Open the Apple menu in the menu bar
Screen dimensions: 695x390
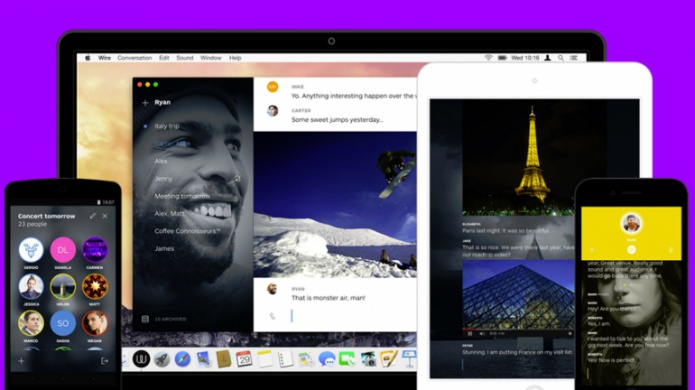click(x=88, y=58)
